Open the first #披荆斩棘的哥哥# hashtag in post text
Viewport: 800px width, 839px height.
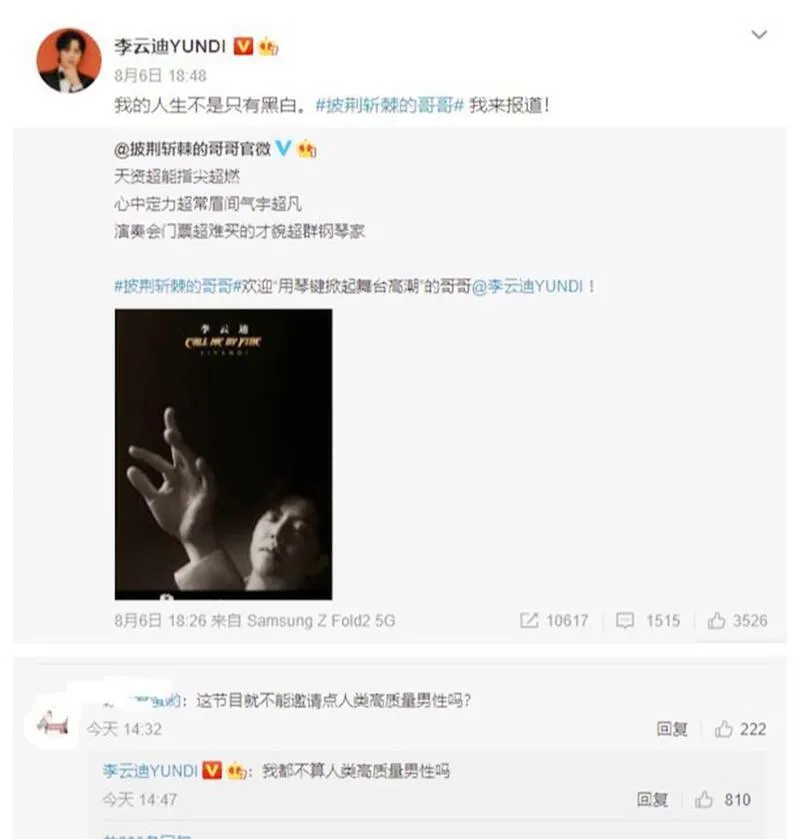(x=389, y=105)
